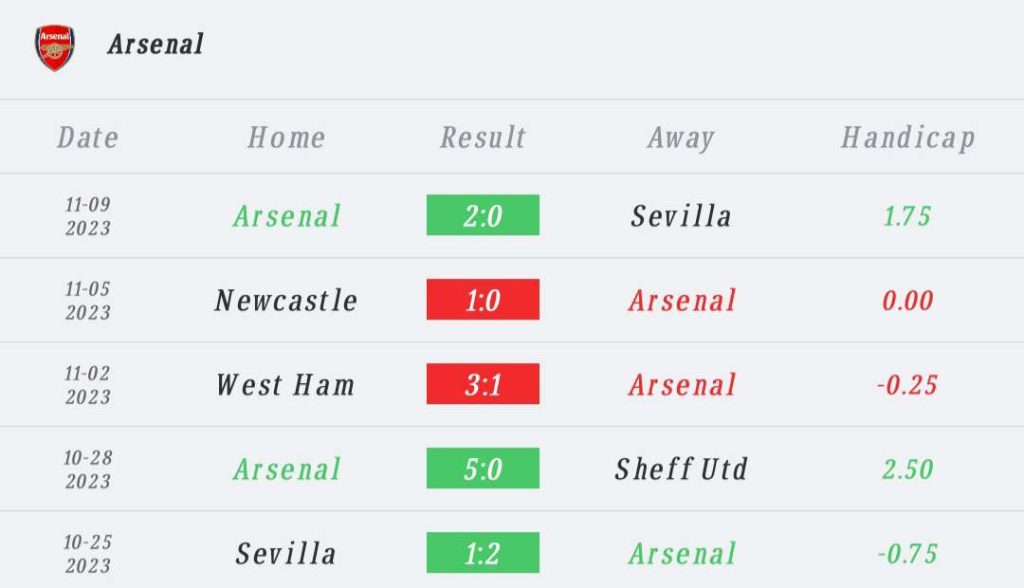Select Sevilla as away team on 11-09
The height and width of the screenshot is (588, 1024).
coord(681,216)
